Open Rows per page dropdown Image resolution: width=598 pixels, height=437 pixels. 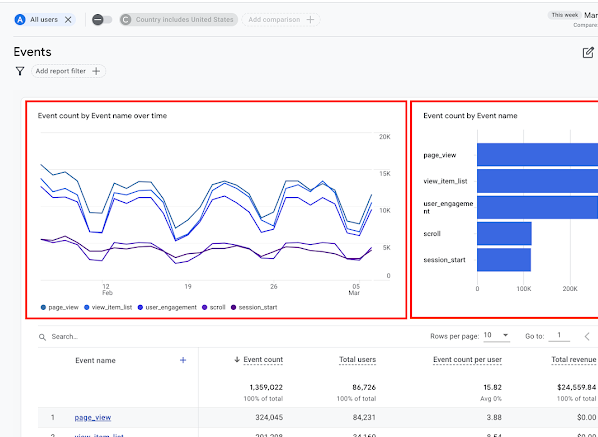[497, 336]
